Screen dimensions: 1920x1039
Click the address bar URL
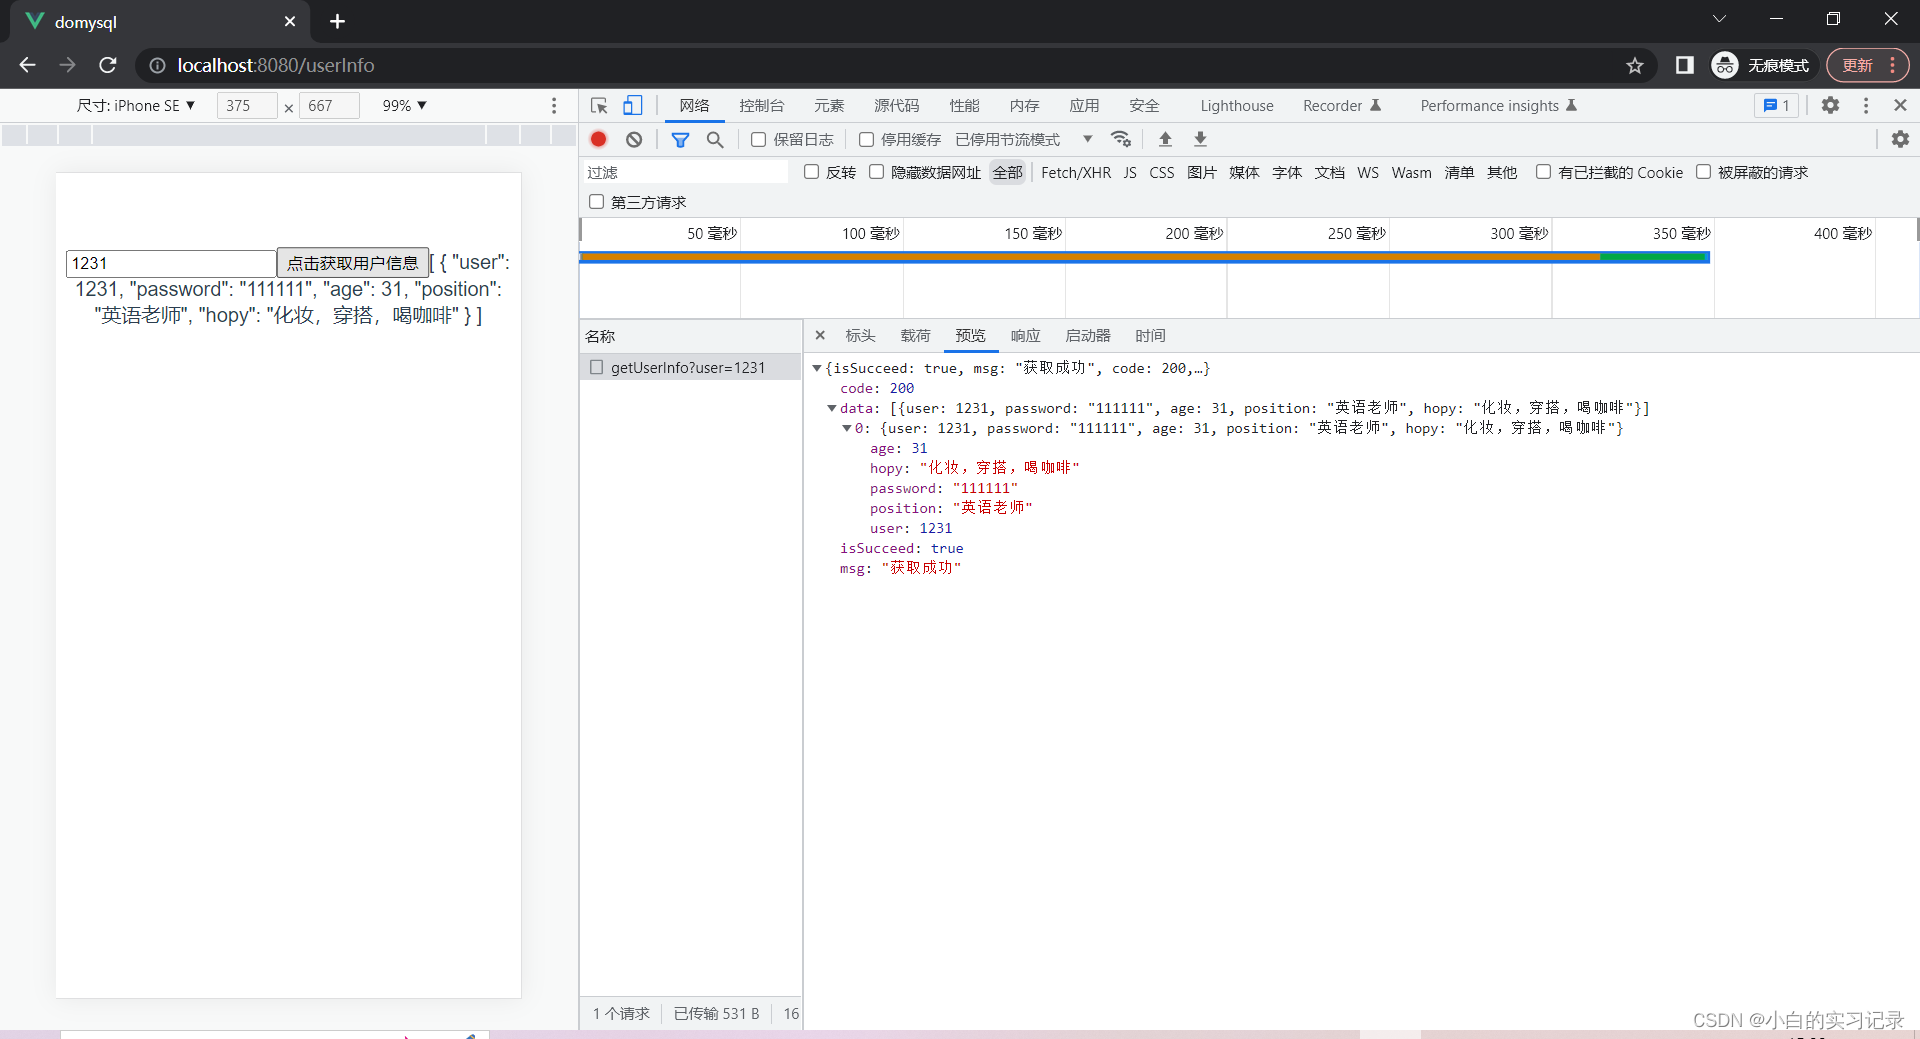pos(276,65)
